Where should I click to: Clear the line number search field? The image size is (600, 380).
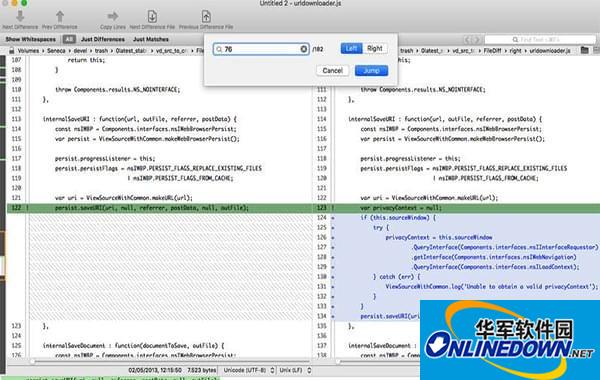tap(303, 49)
